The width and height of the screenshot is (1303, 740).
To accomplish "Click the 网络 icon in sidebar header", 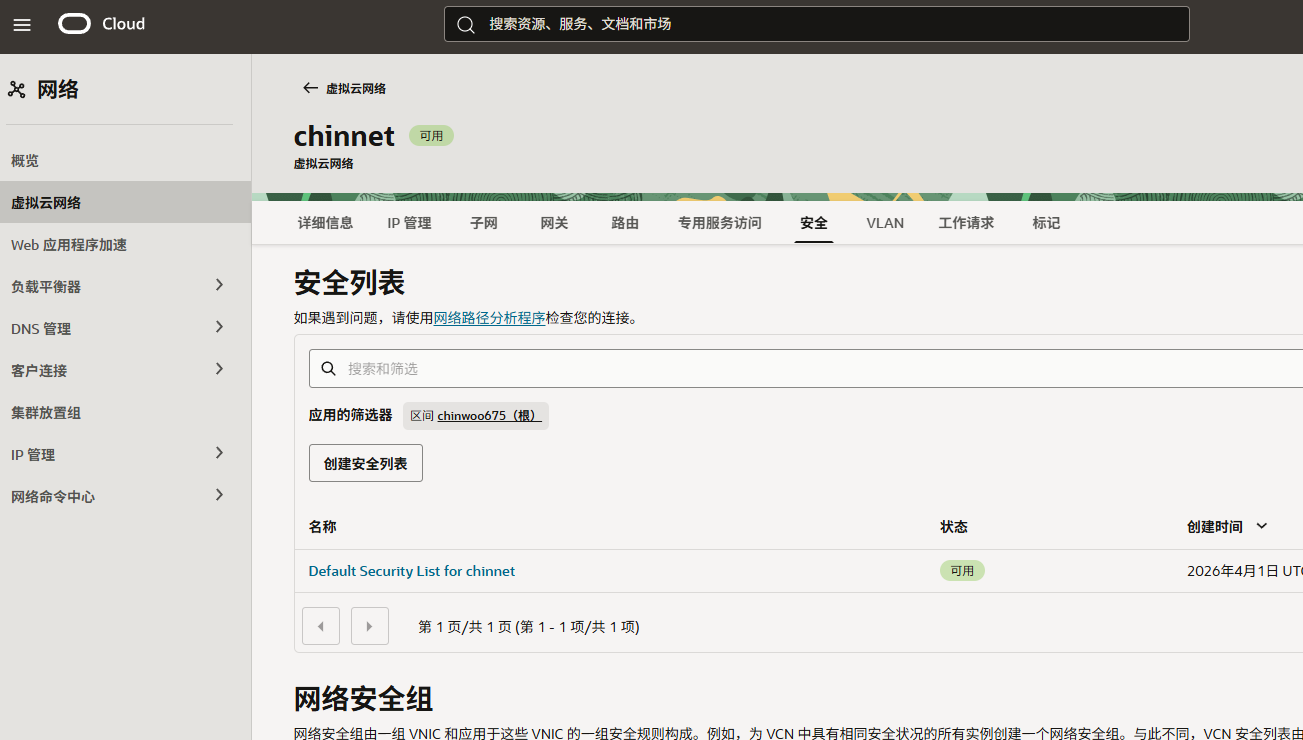I will click(x=17, y=90).
